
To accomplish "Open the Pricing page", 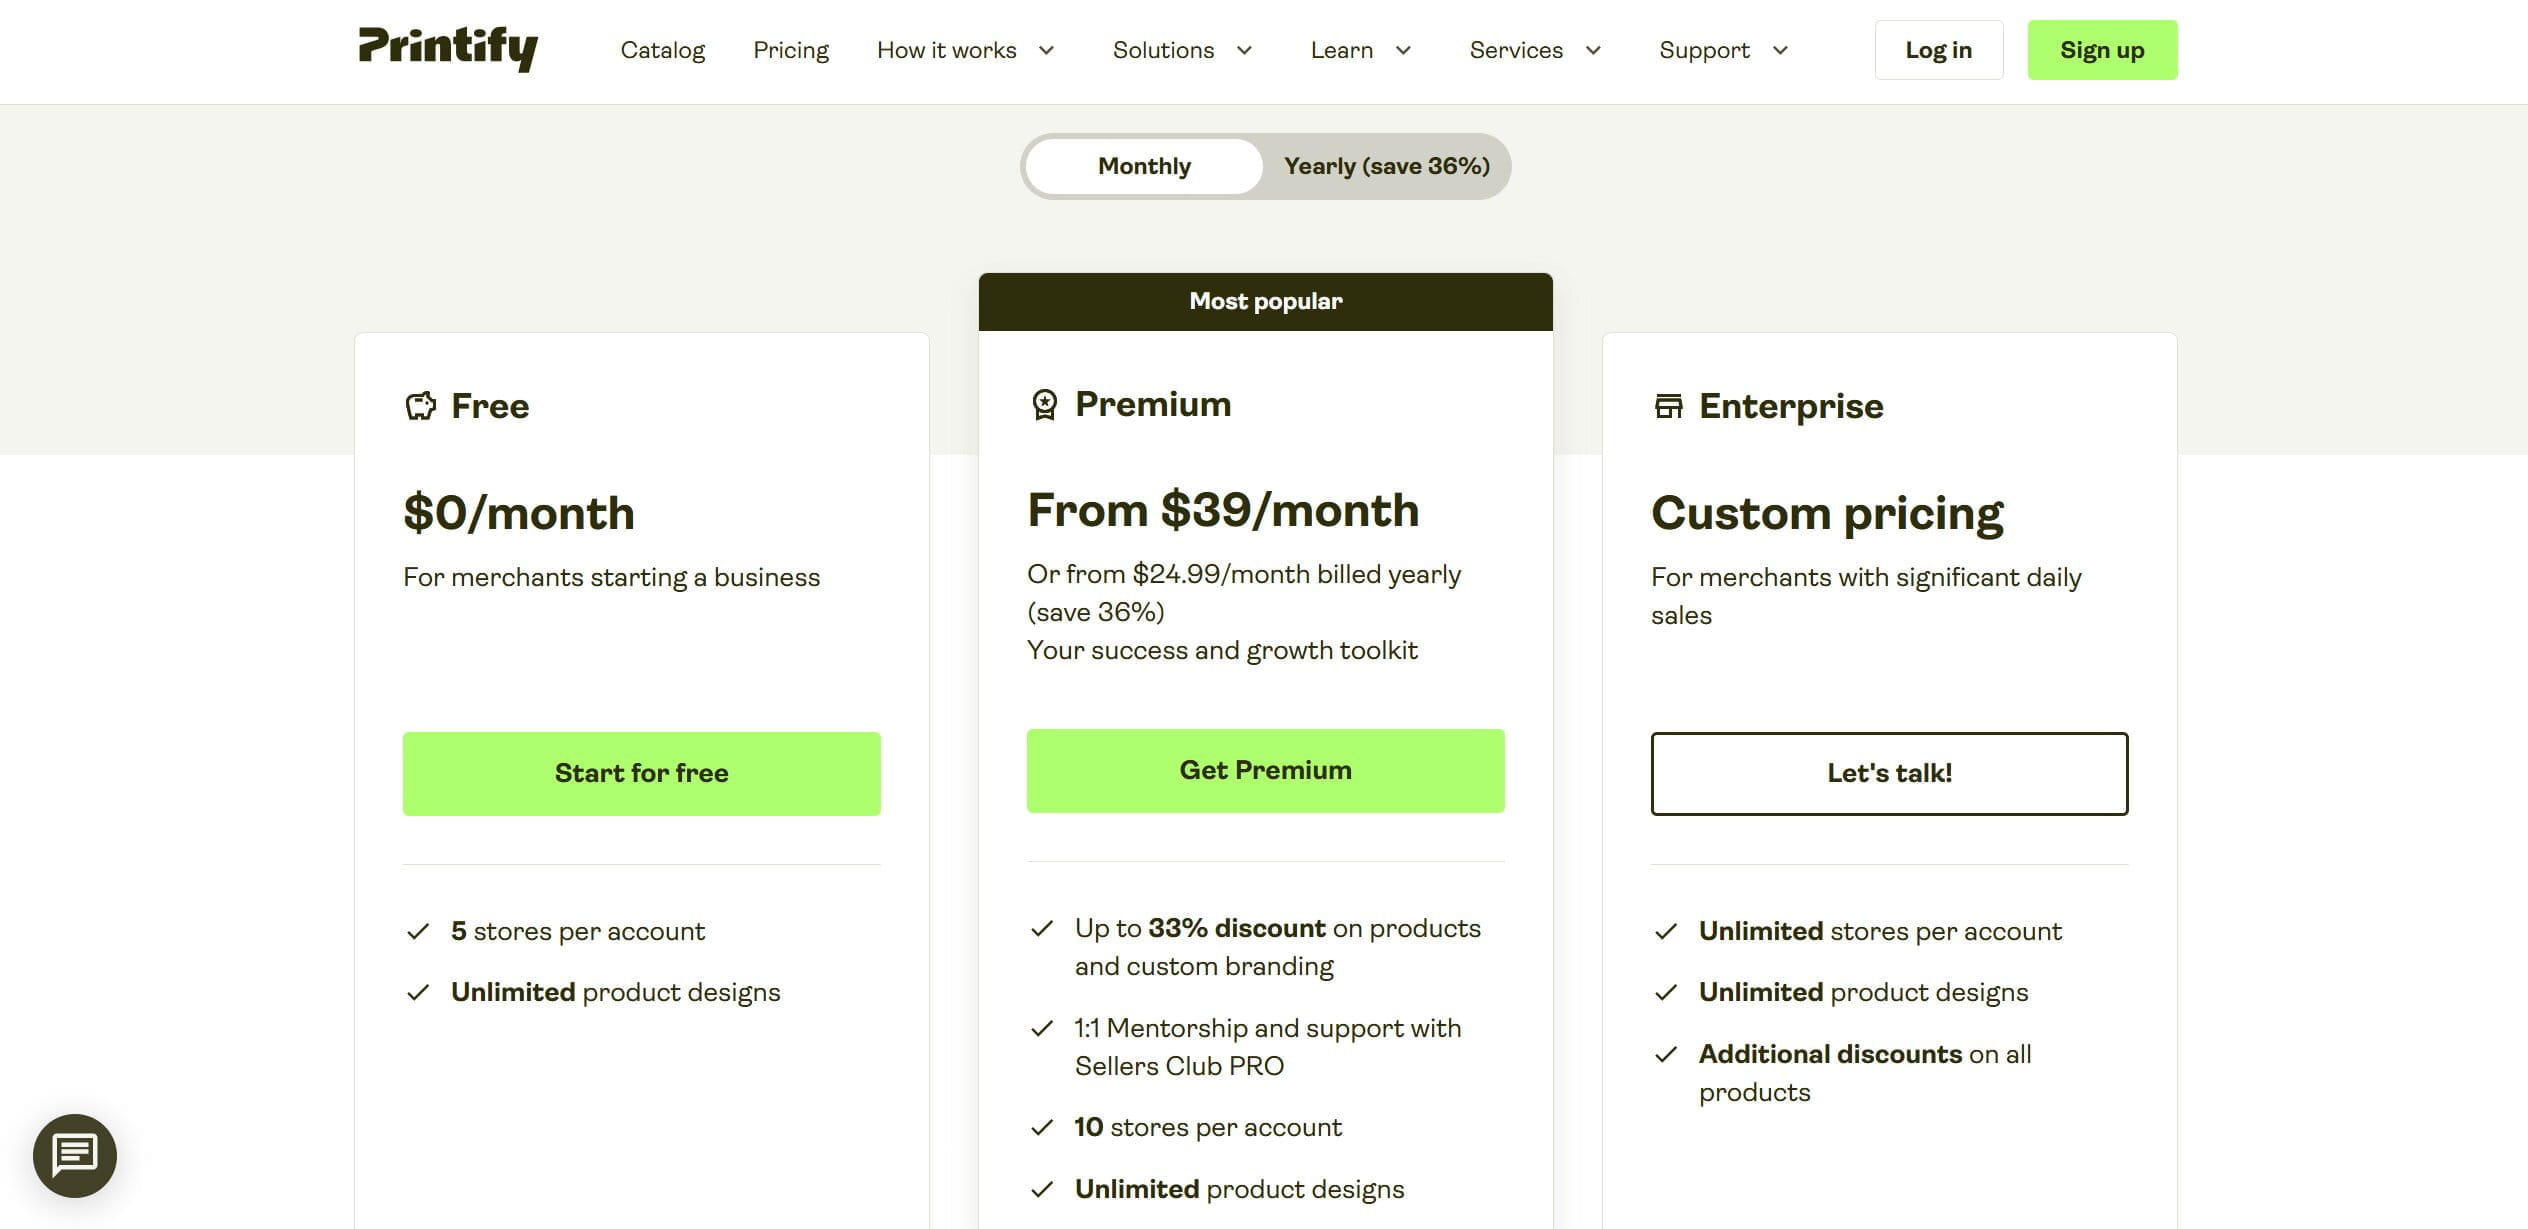I will tap(791, 50).
